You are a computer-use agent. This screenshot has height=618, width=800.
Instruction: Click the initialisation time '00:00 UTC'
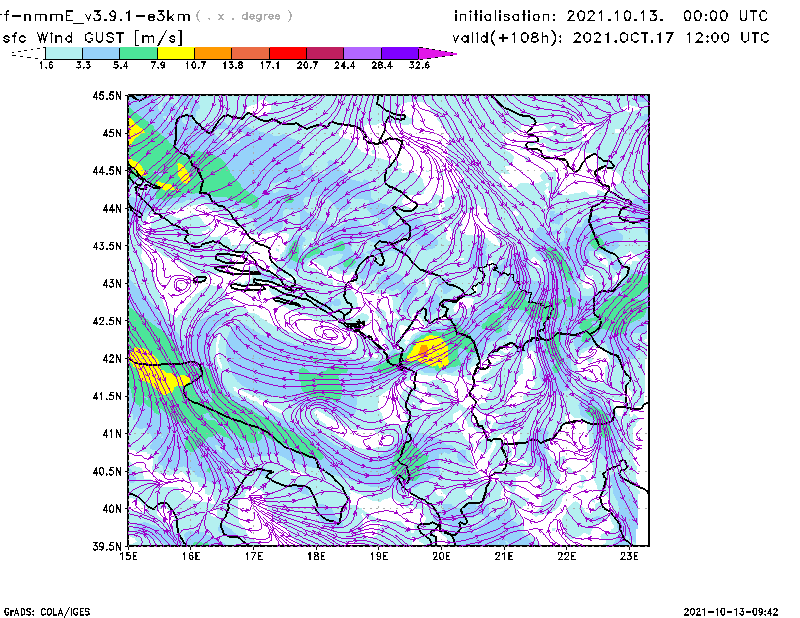click(726, 16)
